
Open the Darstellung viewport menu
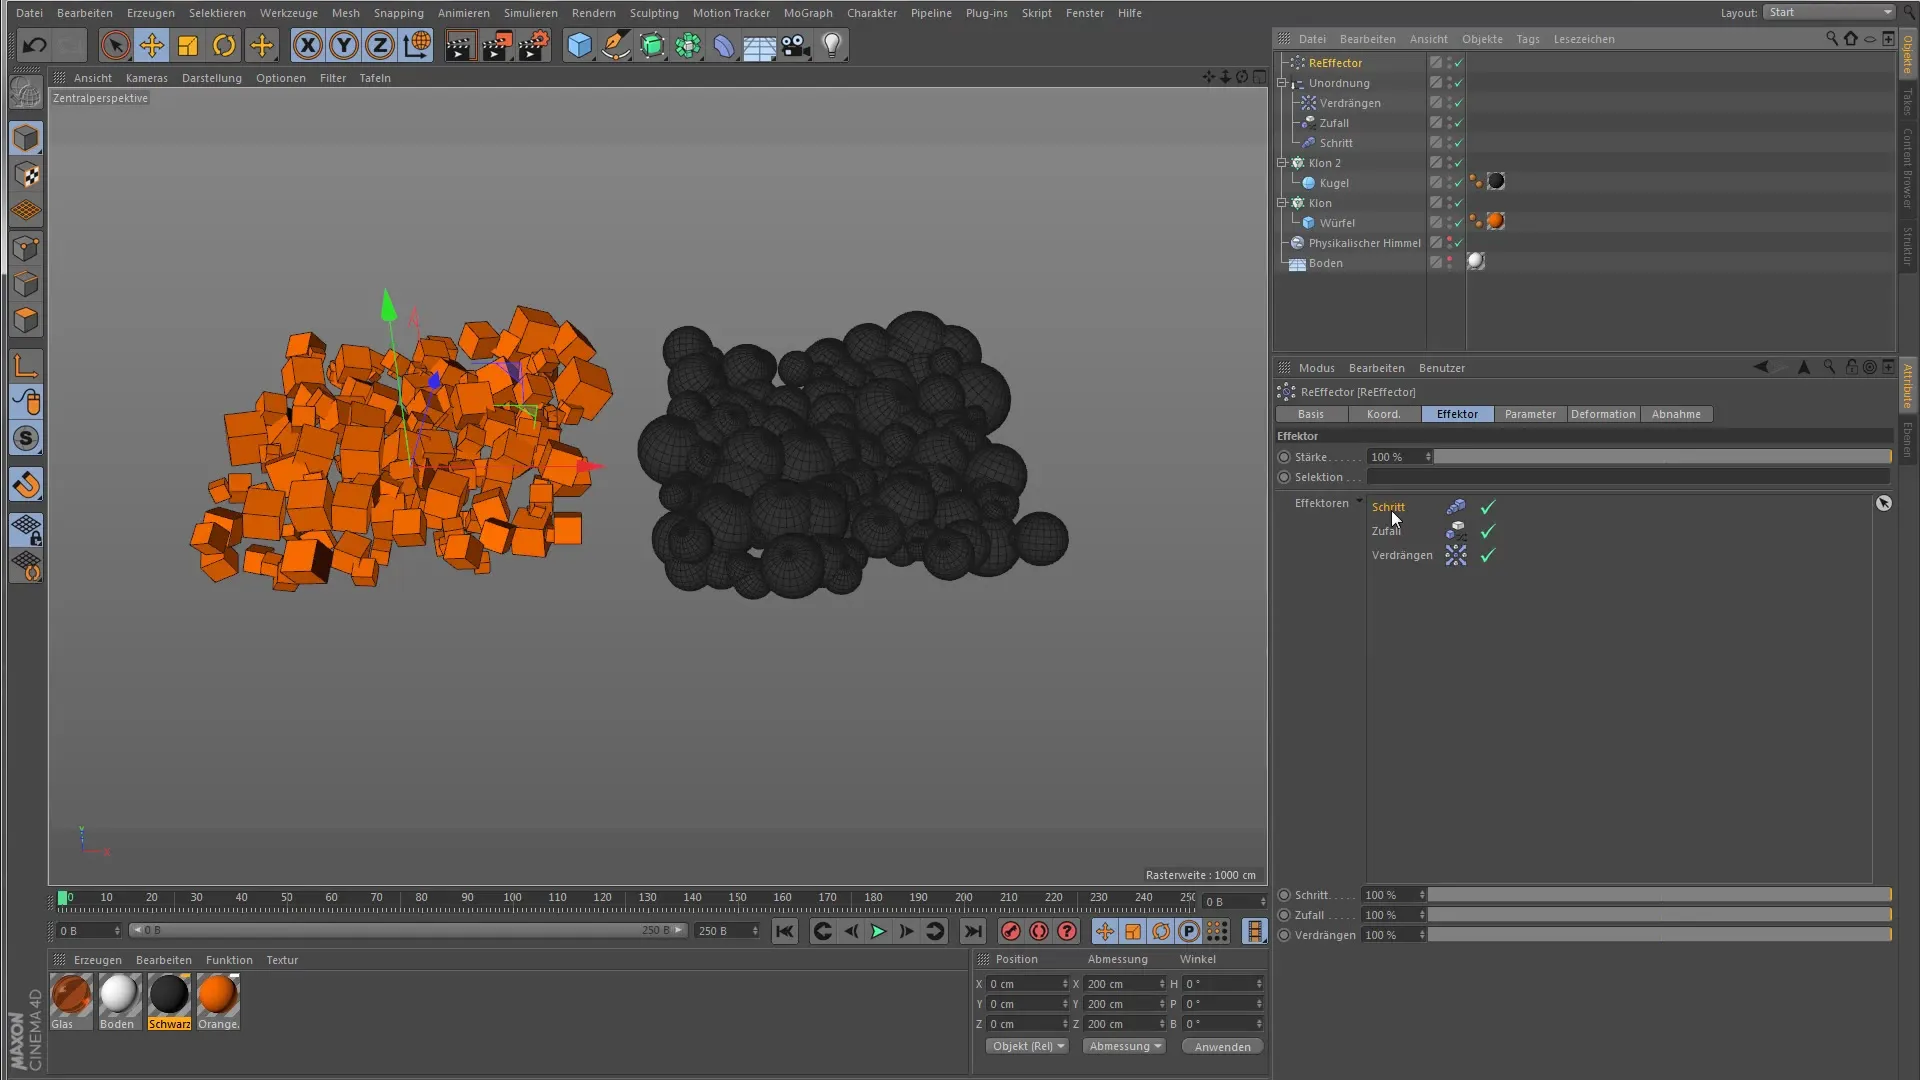[x=211, y=78]
